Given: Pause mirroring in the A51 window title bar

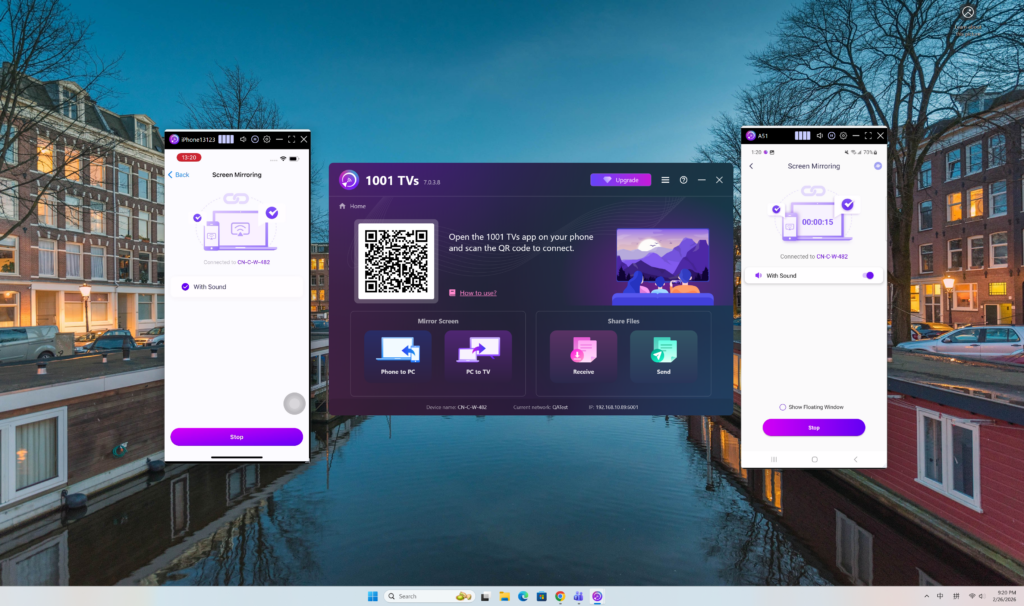Looking at the screenshot, I should click(x=832, y=135).
